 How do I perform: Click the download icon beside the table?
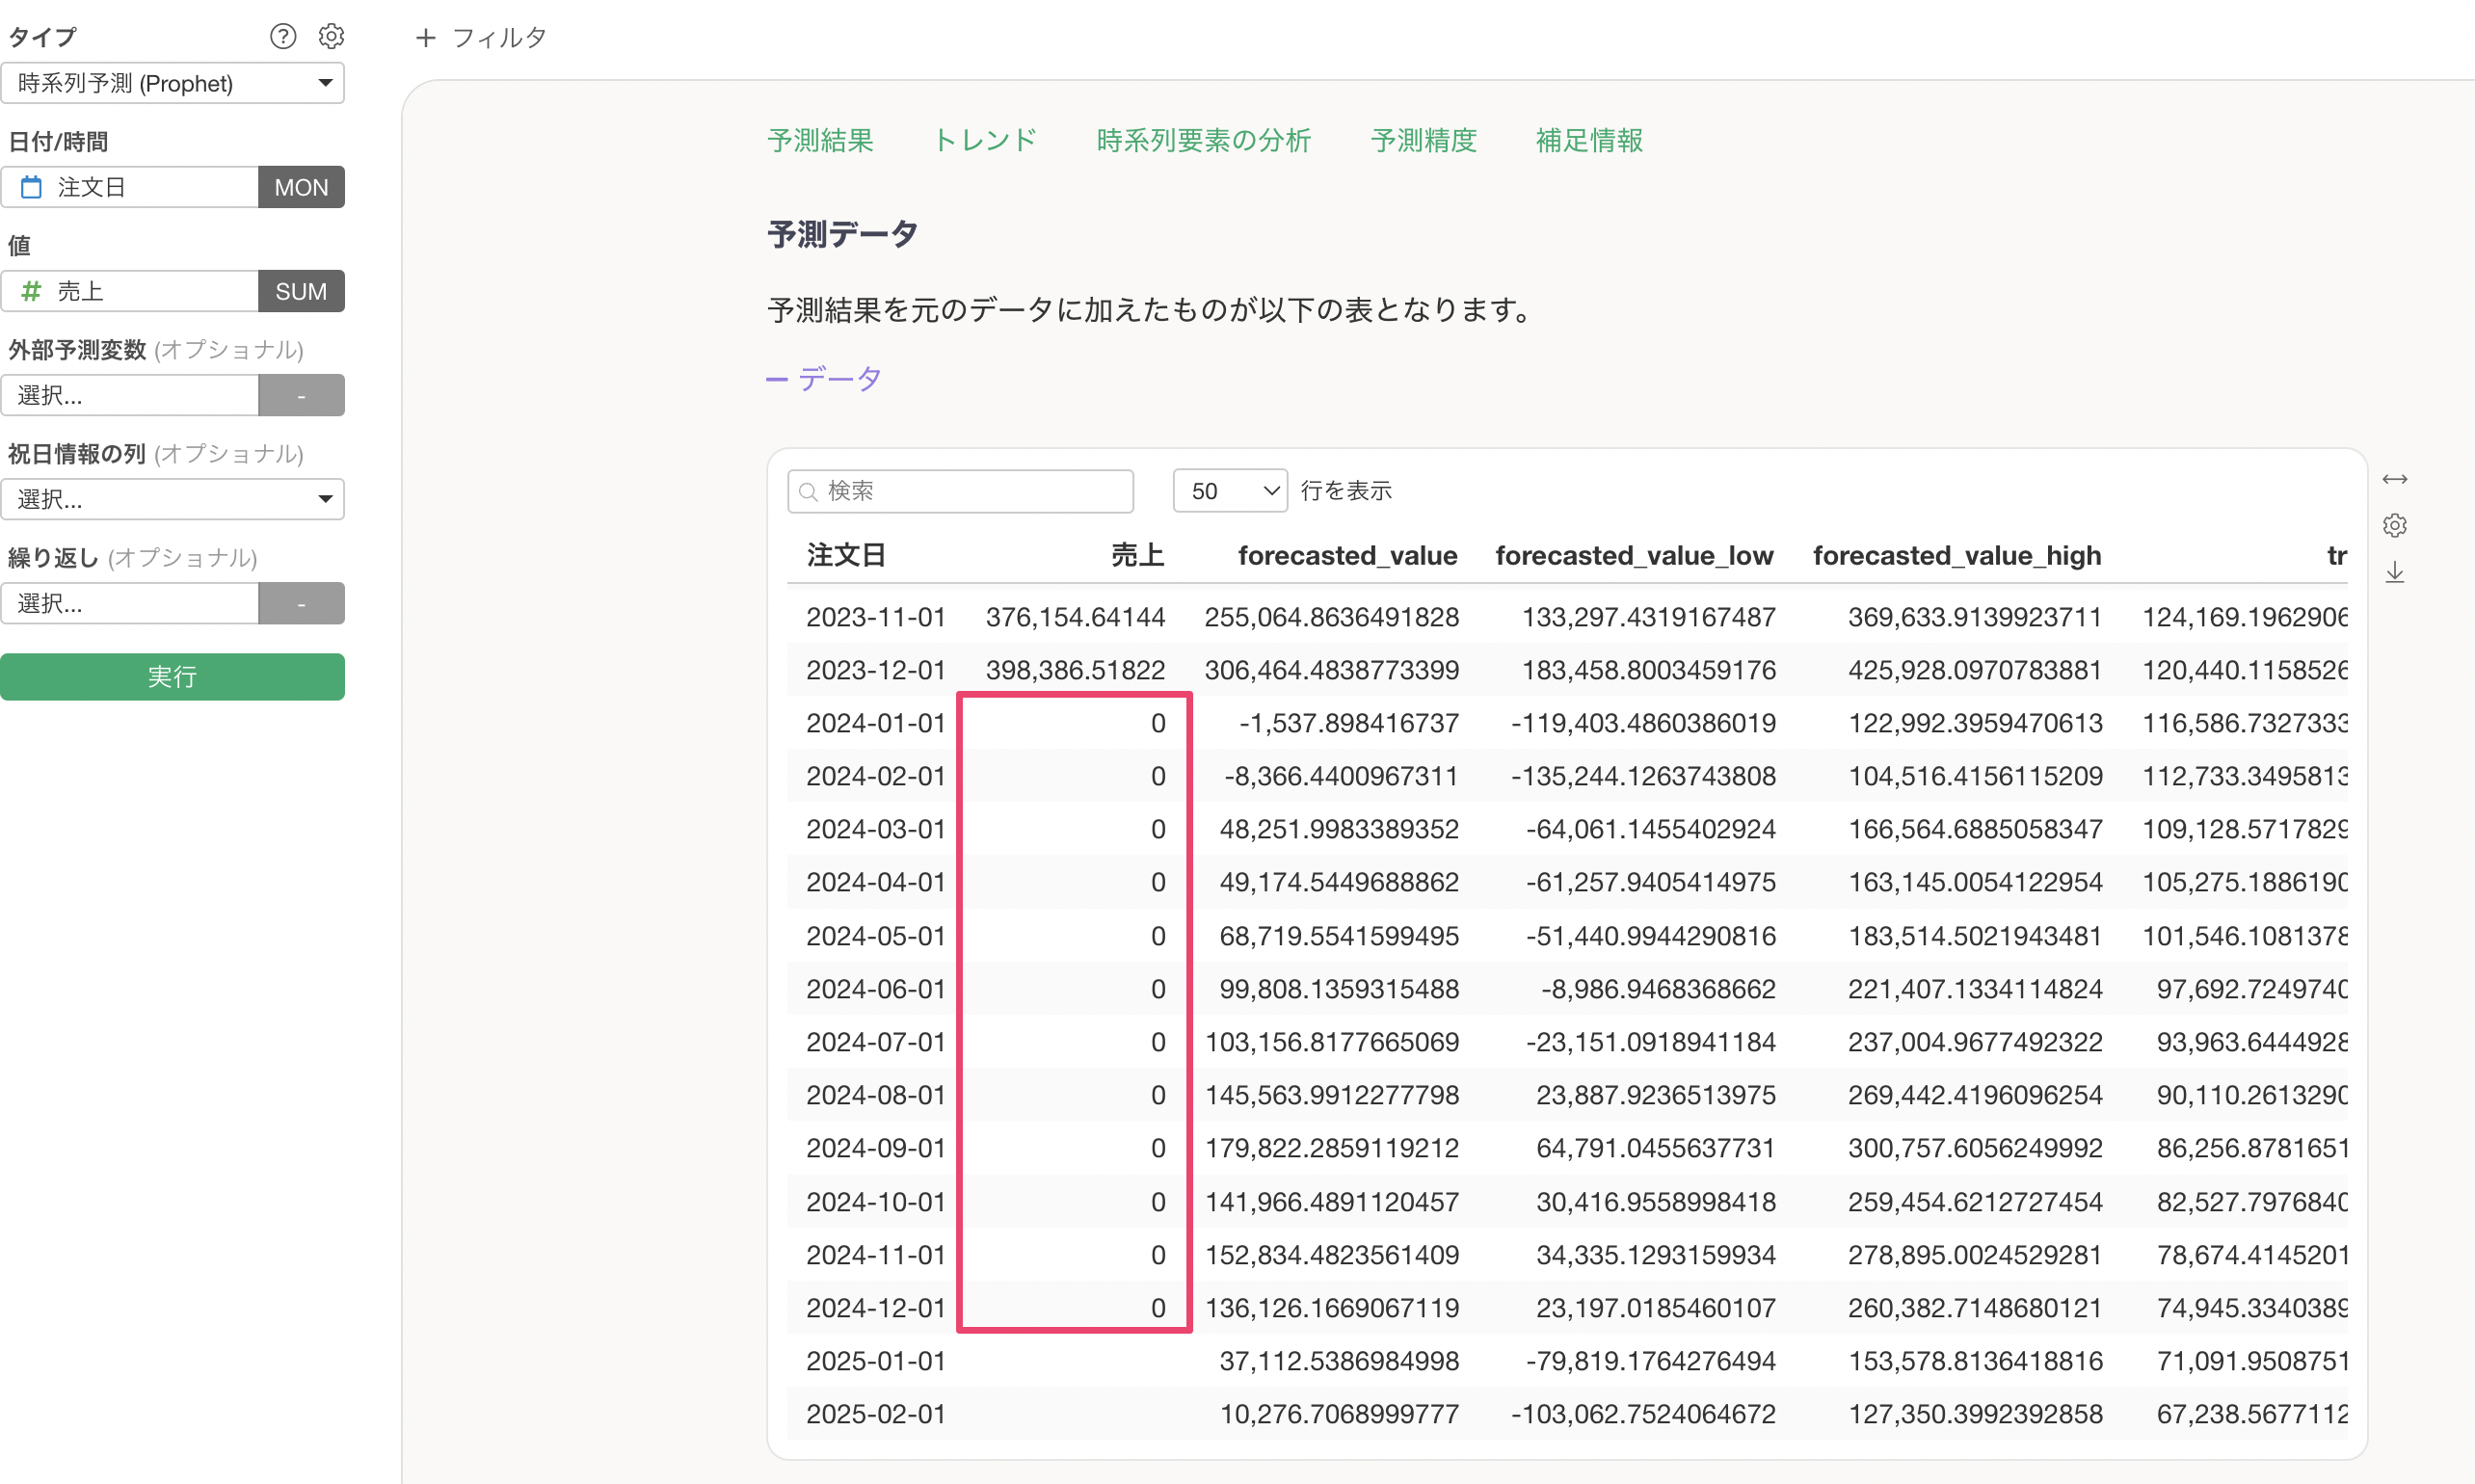[x=2394, y=572]
